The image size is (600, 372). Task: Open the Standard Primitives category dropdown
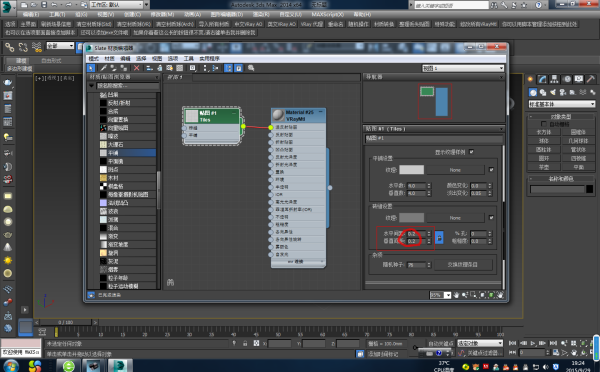562,104
